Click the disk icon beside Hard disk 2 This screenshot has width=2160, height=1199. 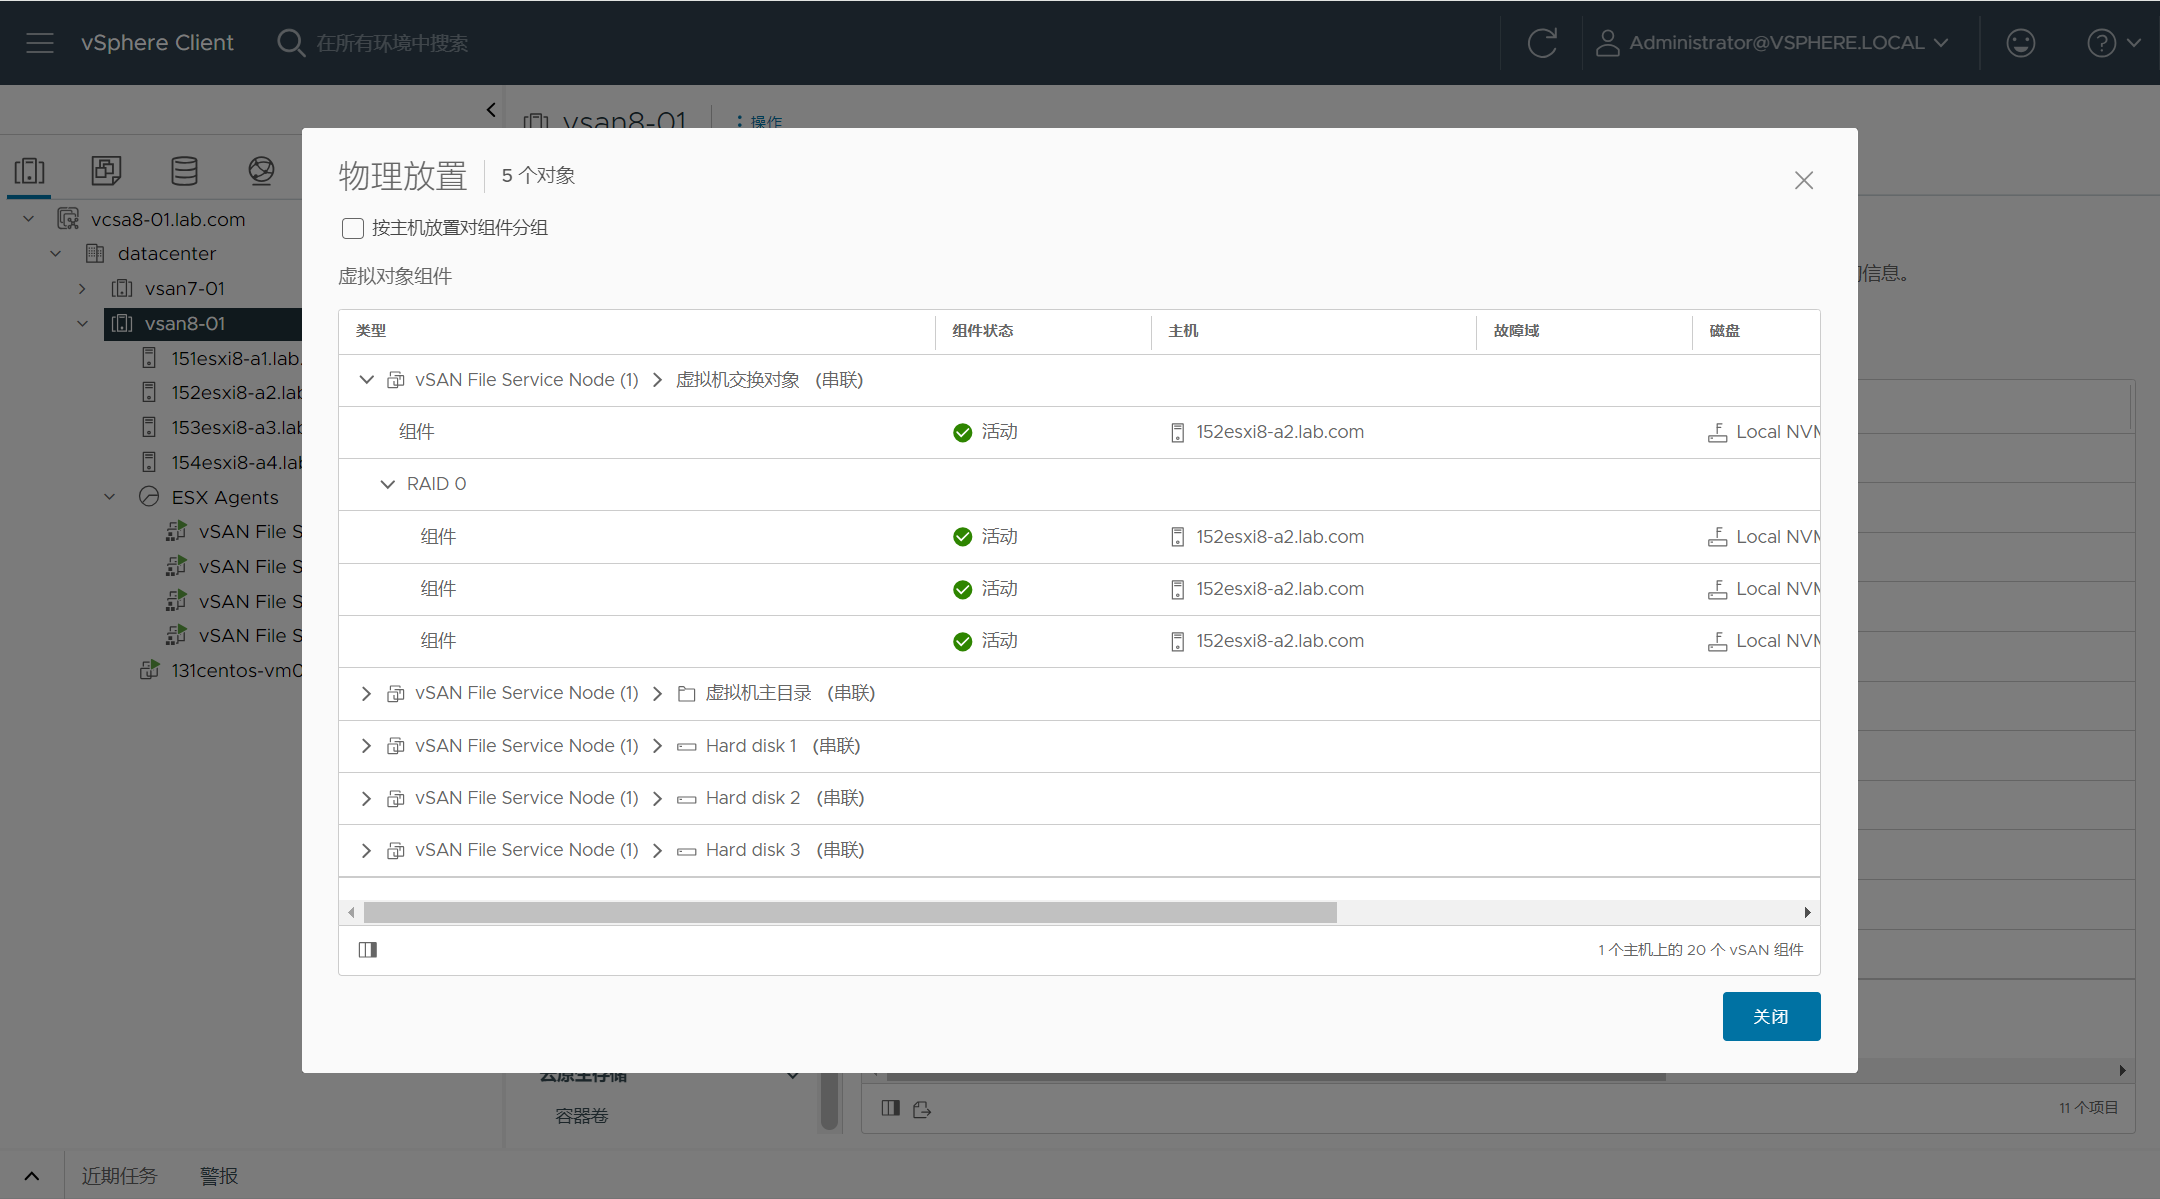[686, 798]
